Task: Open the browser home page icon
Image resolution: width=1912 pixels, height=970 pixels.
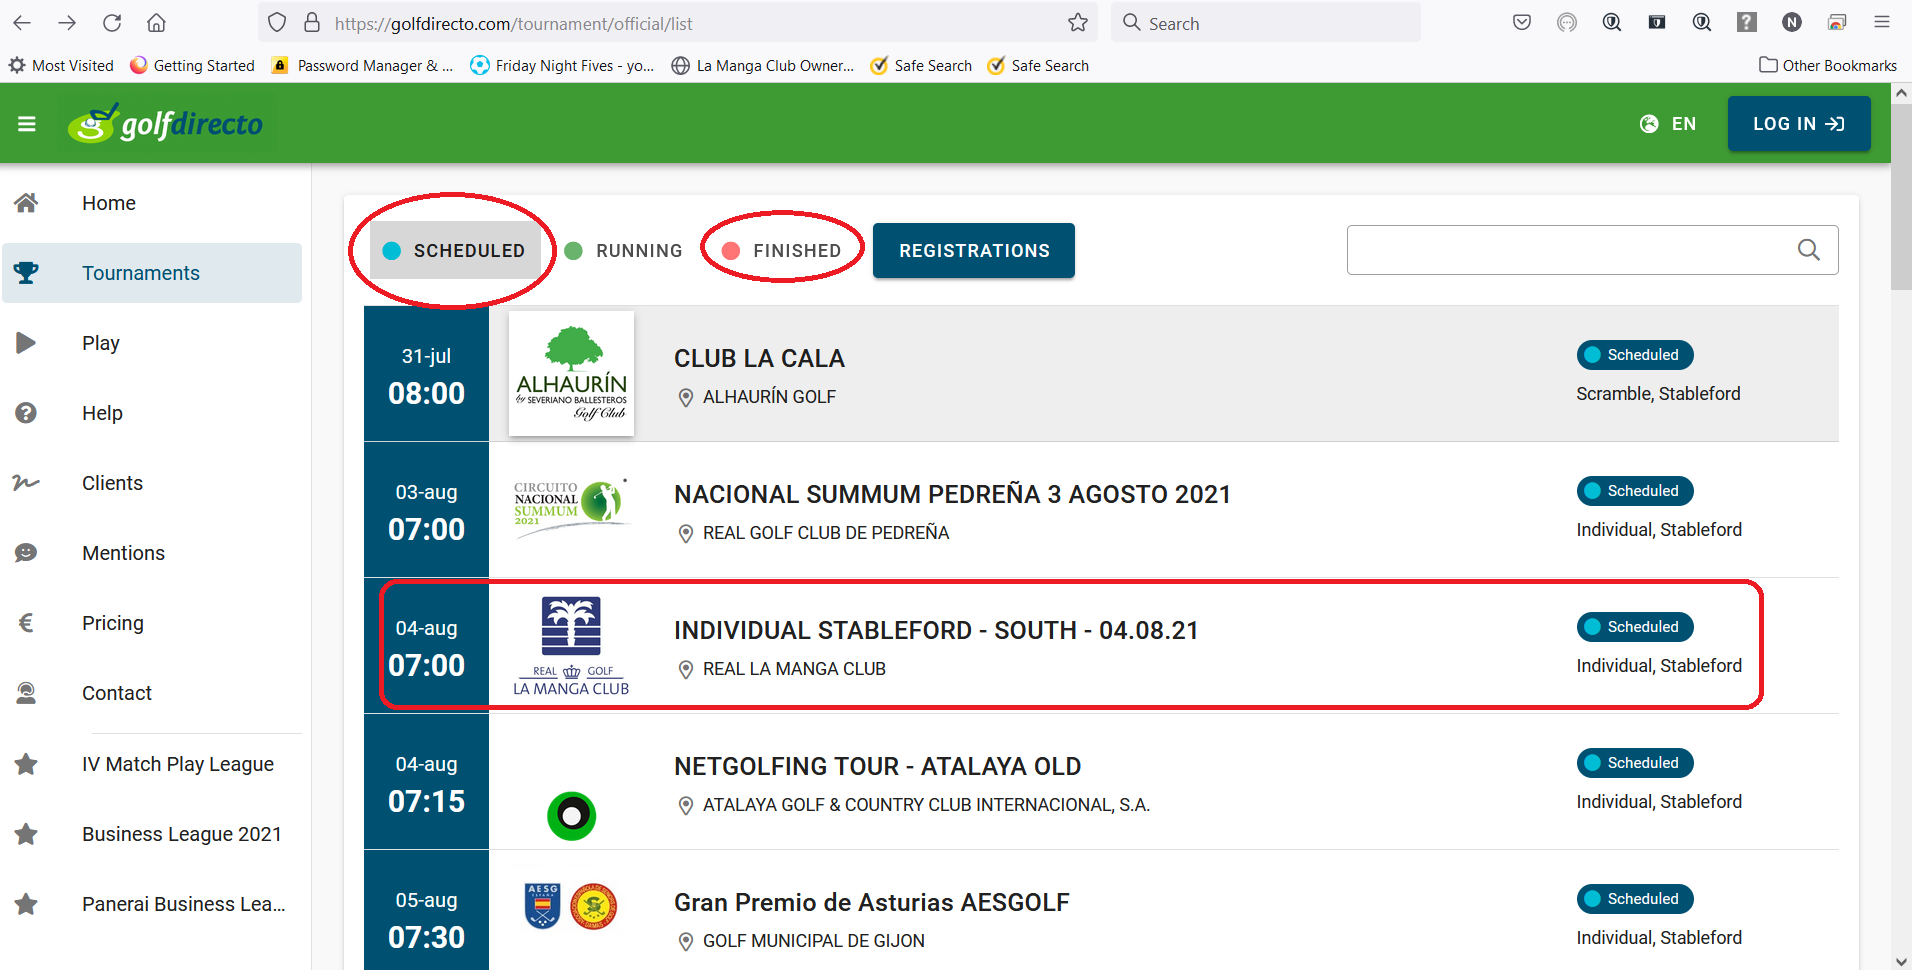Action: (x=156, y=22)
